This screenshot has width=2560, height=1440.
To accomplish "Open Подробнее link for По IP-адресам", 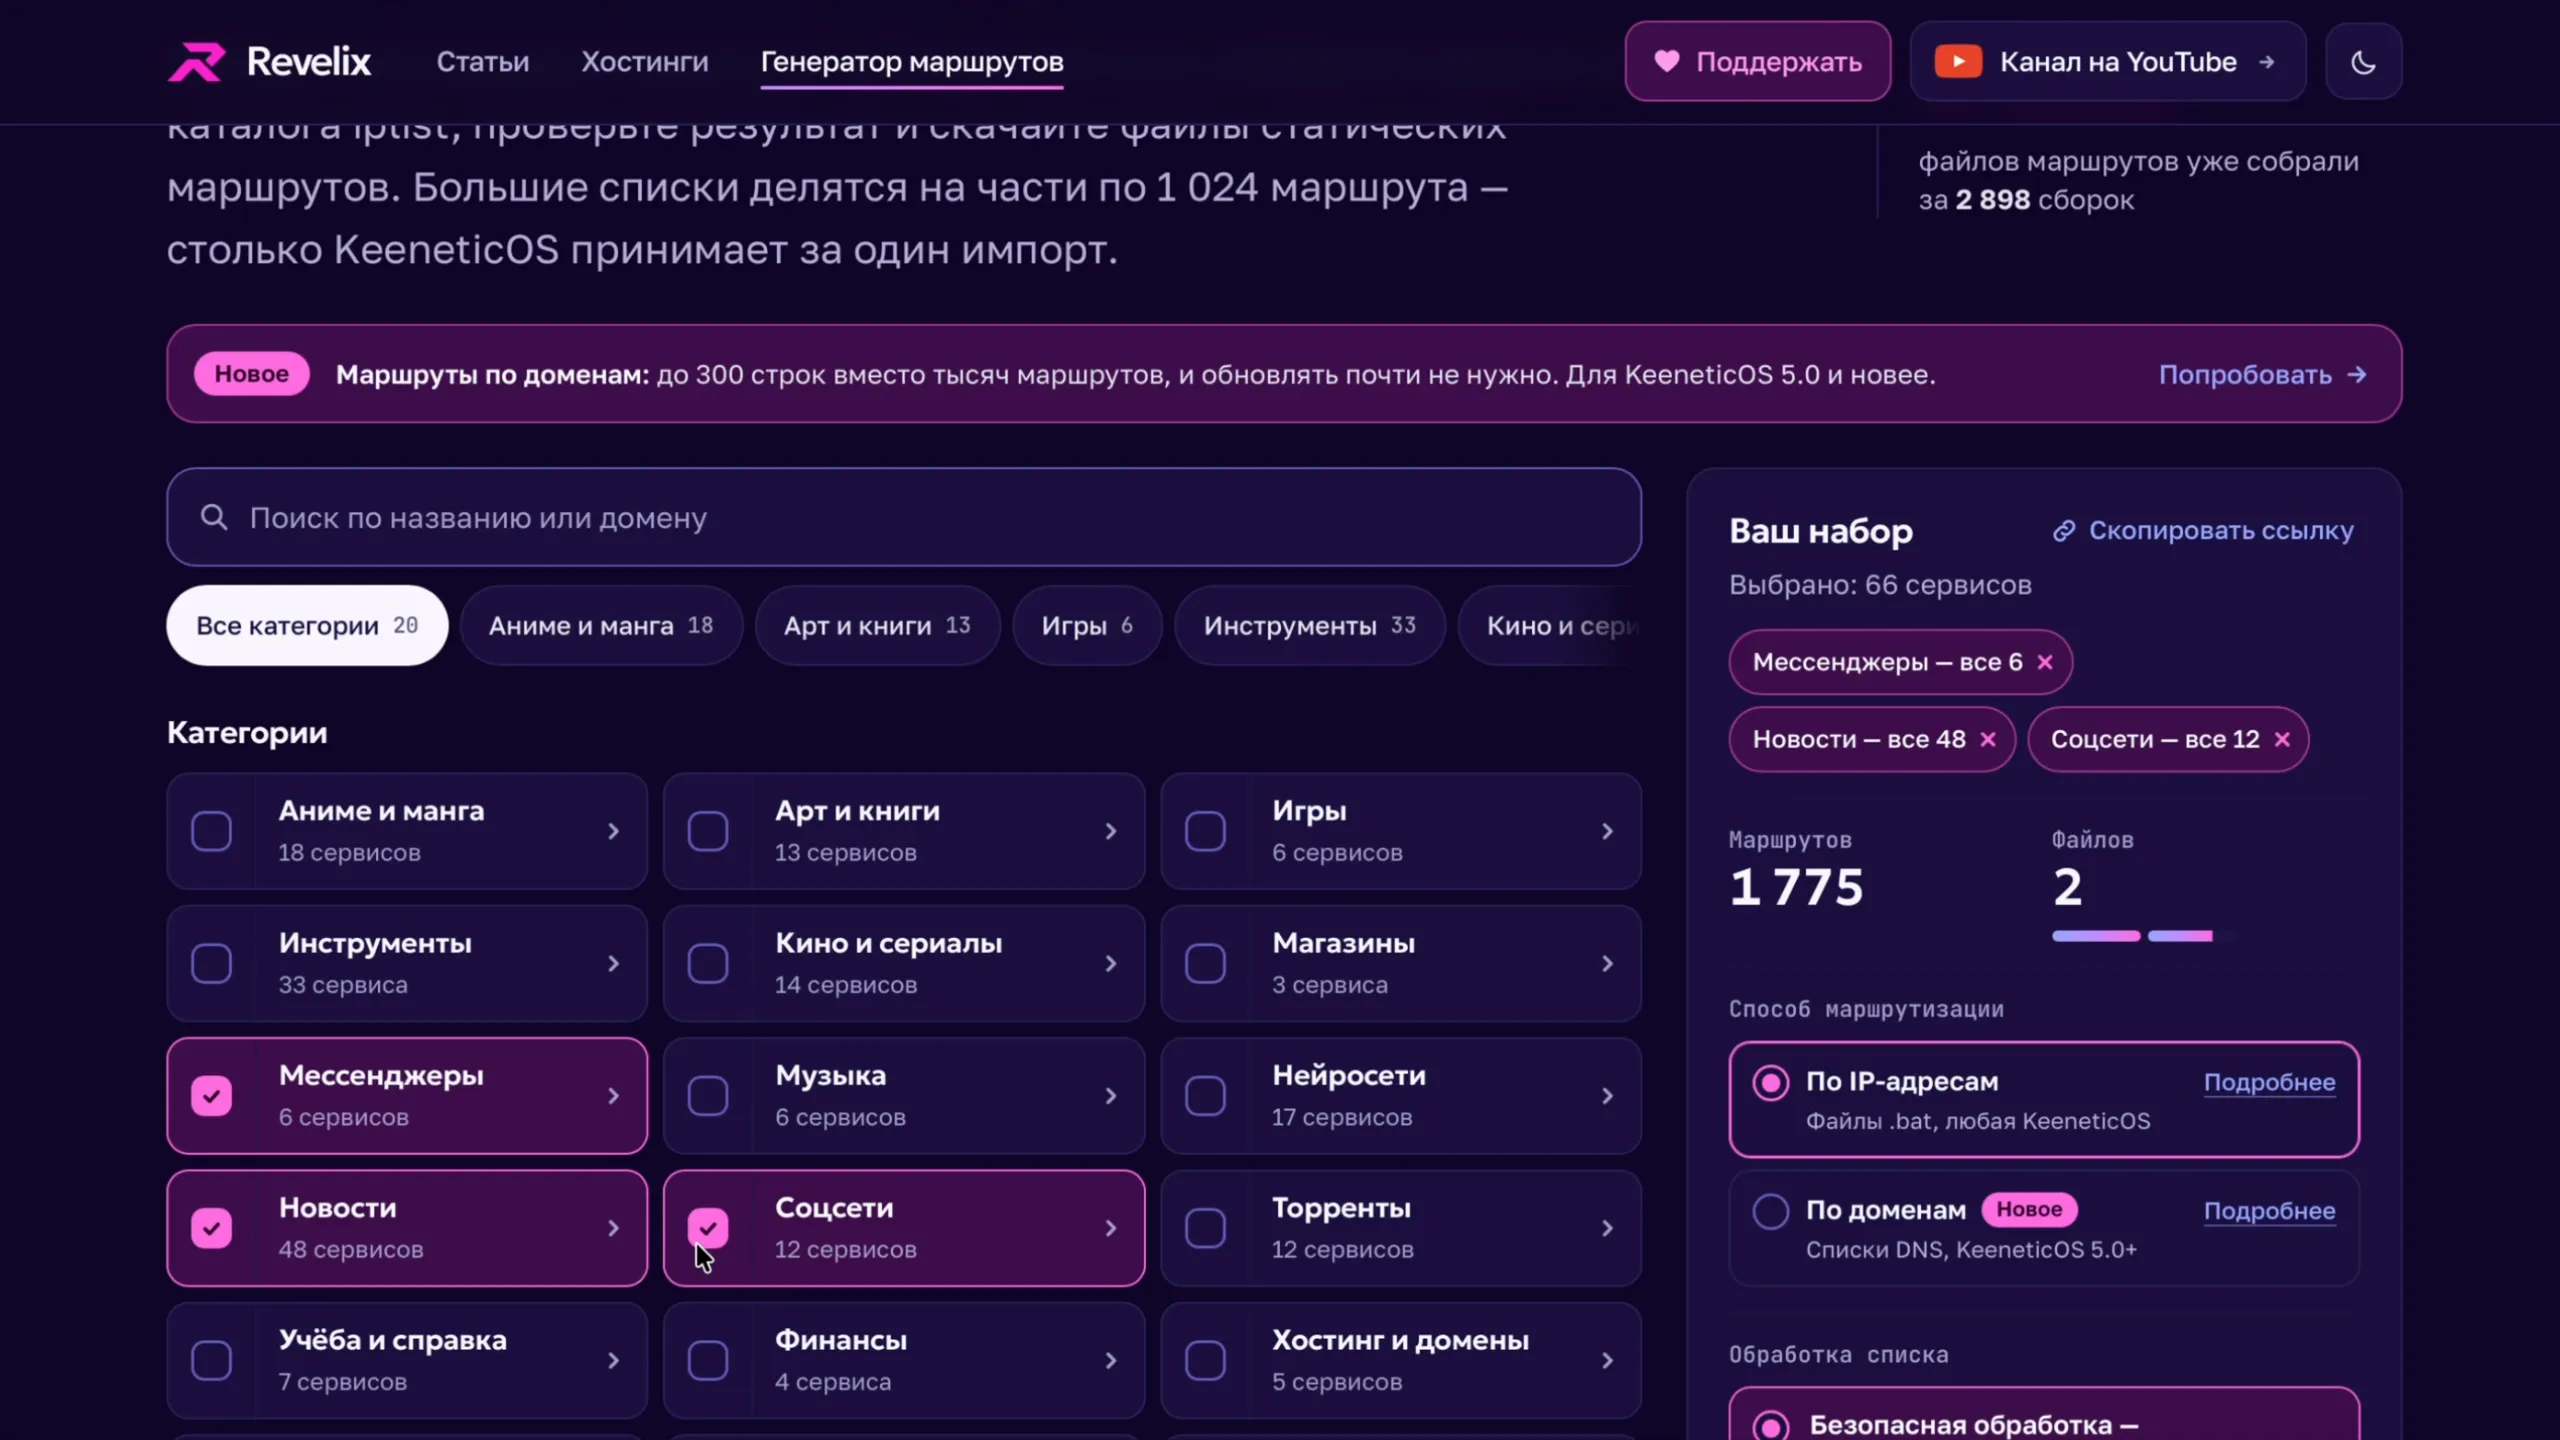I will point(2269,1082).
